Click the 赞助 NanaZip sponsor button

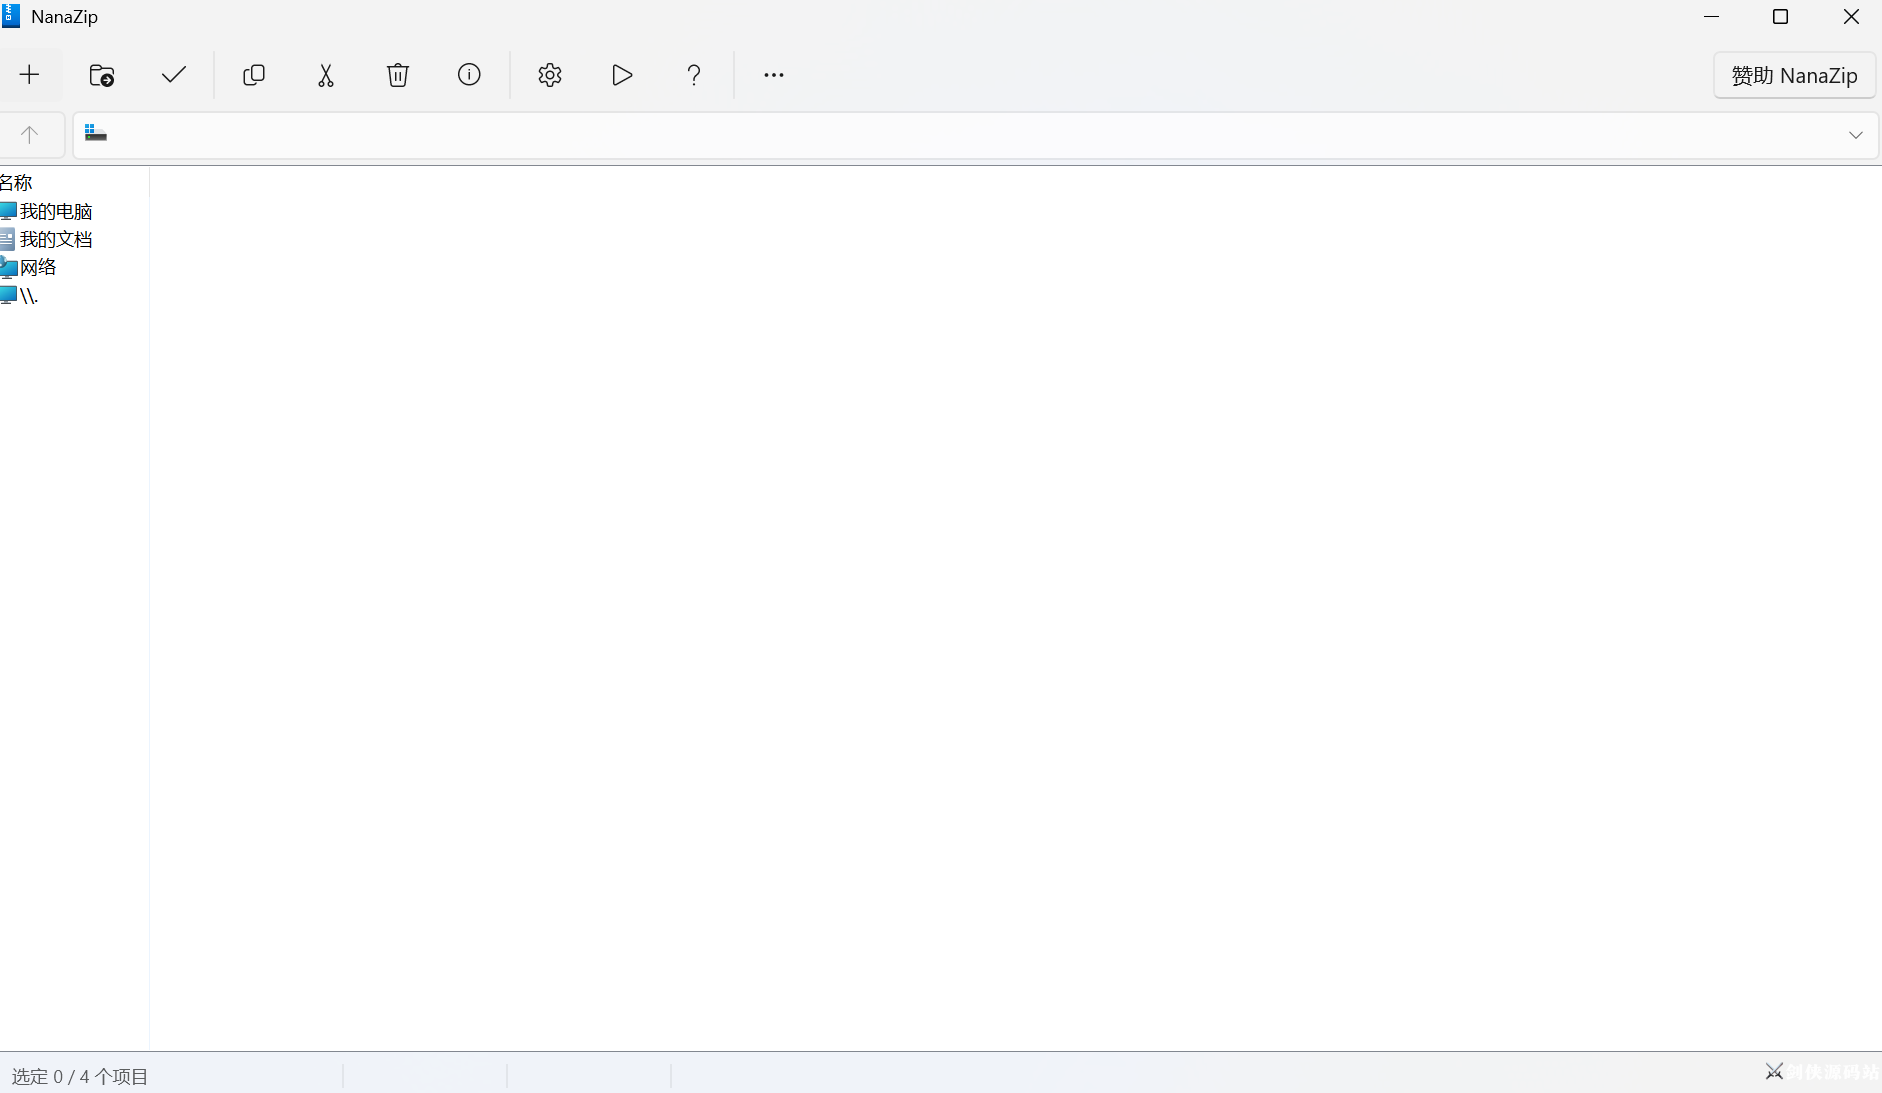tap(1794, 76)
